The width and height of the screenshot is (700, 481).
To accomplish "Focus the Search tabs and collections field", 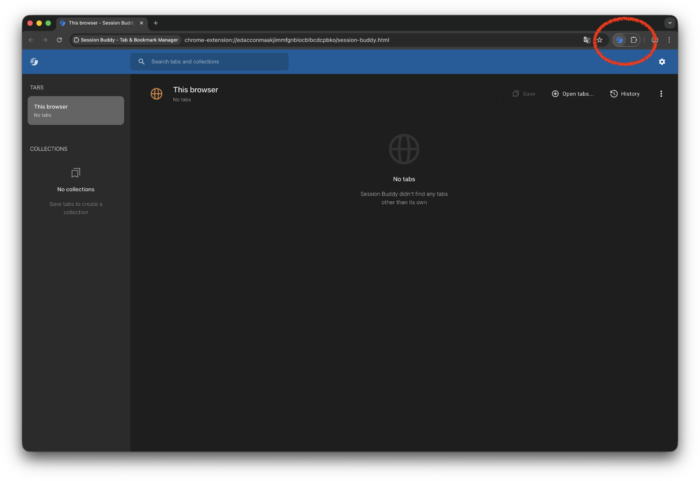I will point(215,62).
